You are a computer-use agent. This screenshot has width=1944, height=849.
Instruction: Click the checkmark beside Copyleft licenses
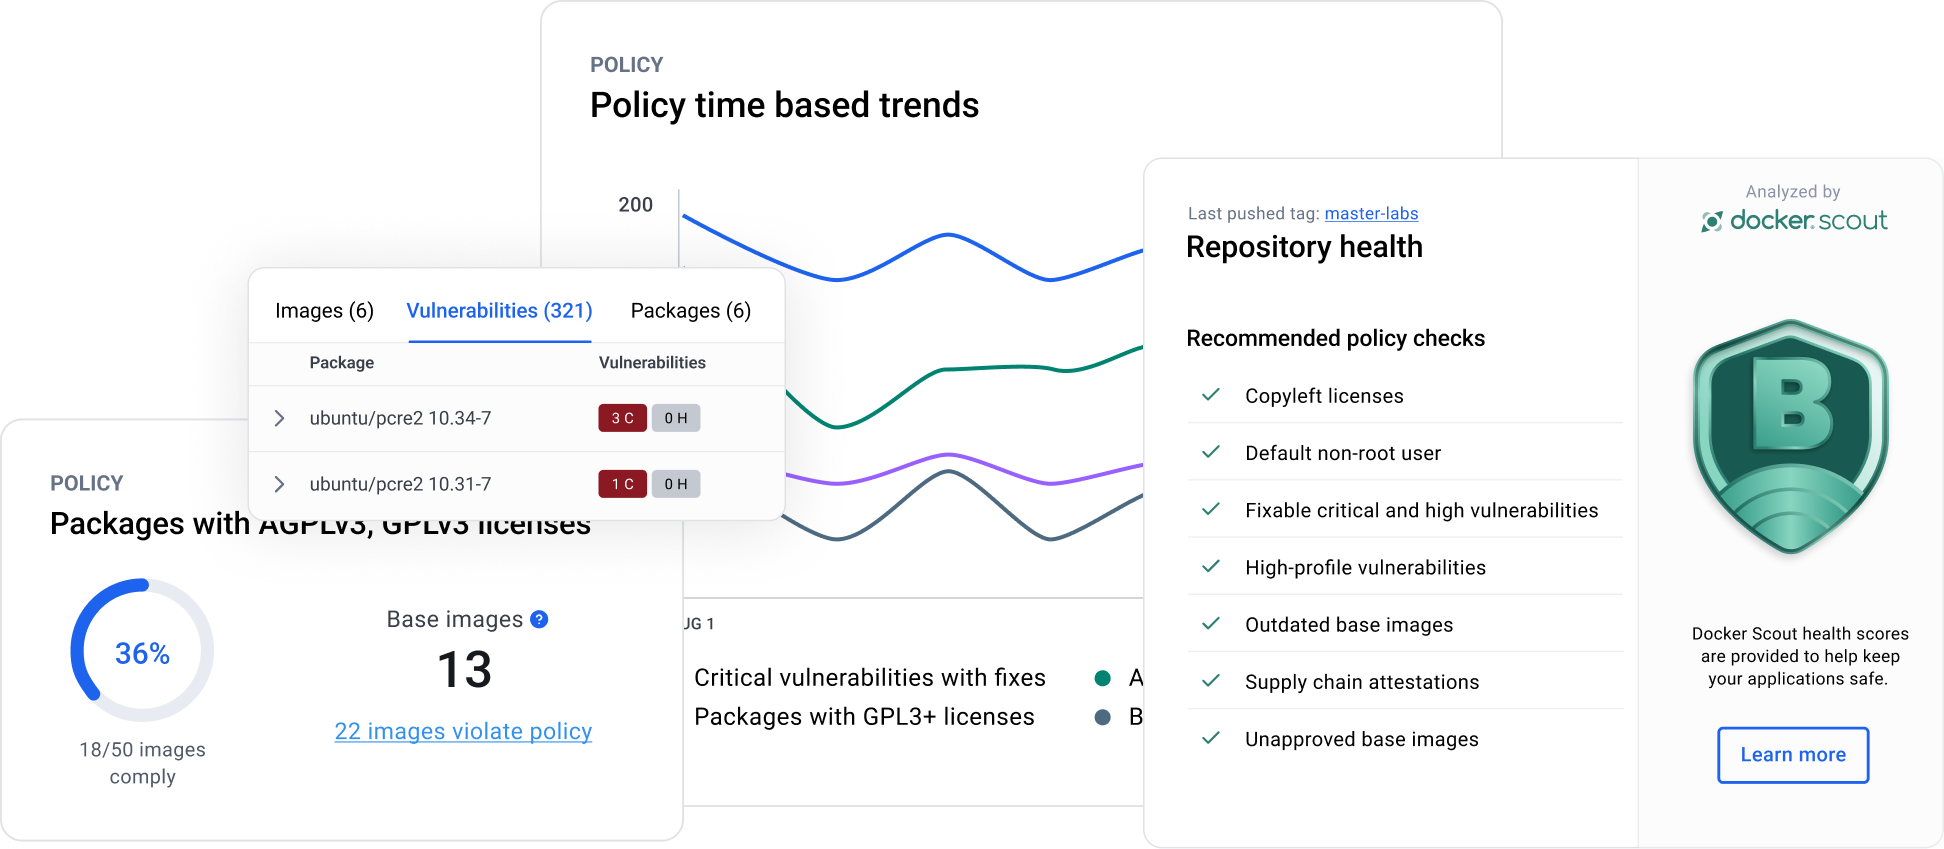pyautogui.click(x=1210, y=395)
